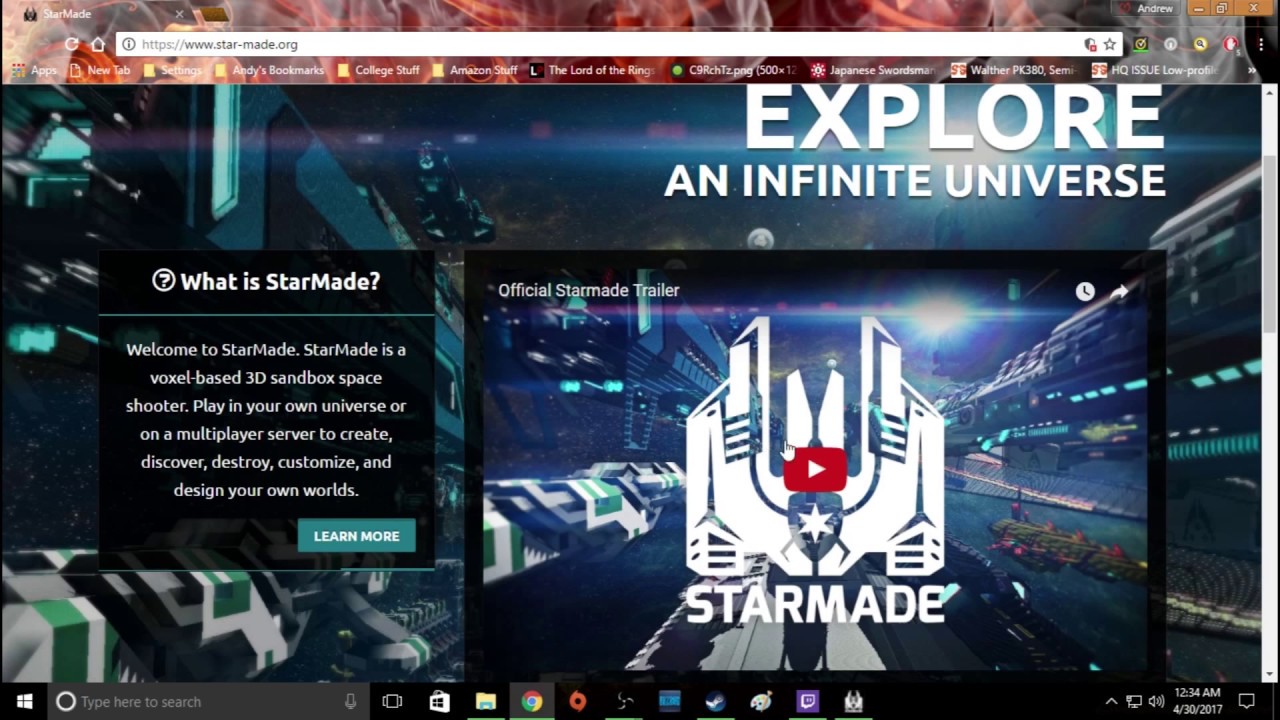Open the network status tray icon
1280x720 pixels.
1134,701
